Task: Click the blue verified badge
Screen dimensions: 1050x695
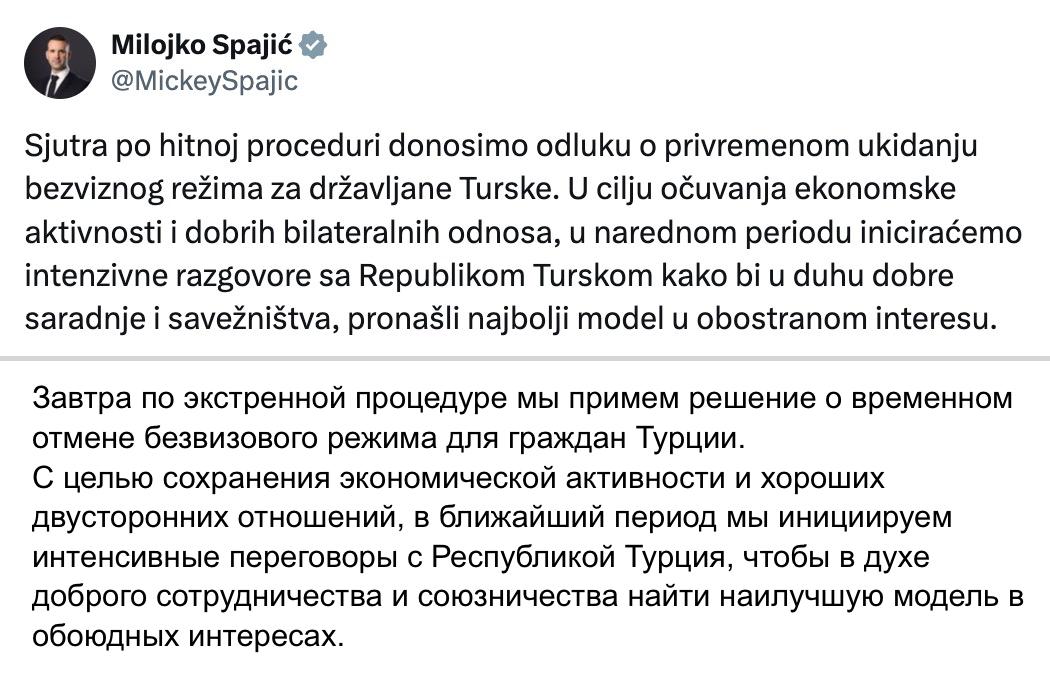Action: (x=313, y=46)
